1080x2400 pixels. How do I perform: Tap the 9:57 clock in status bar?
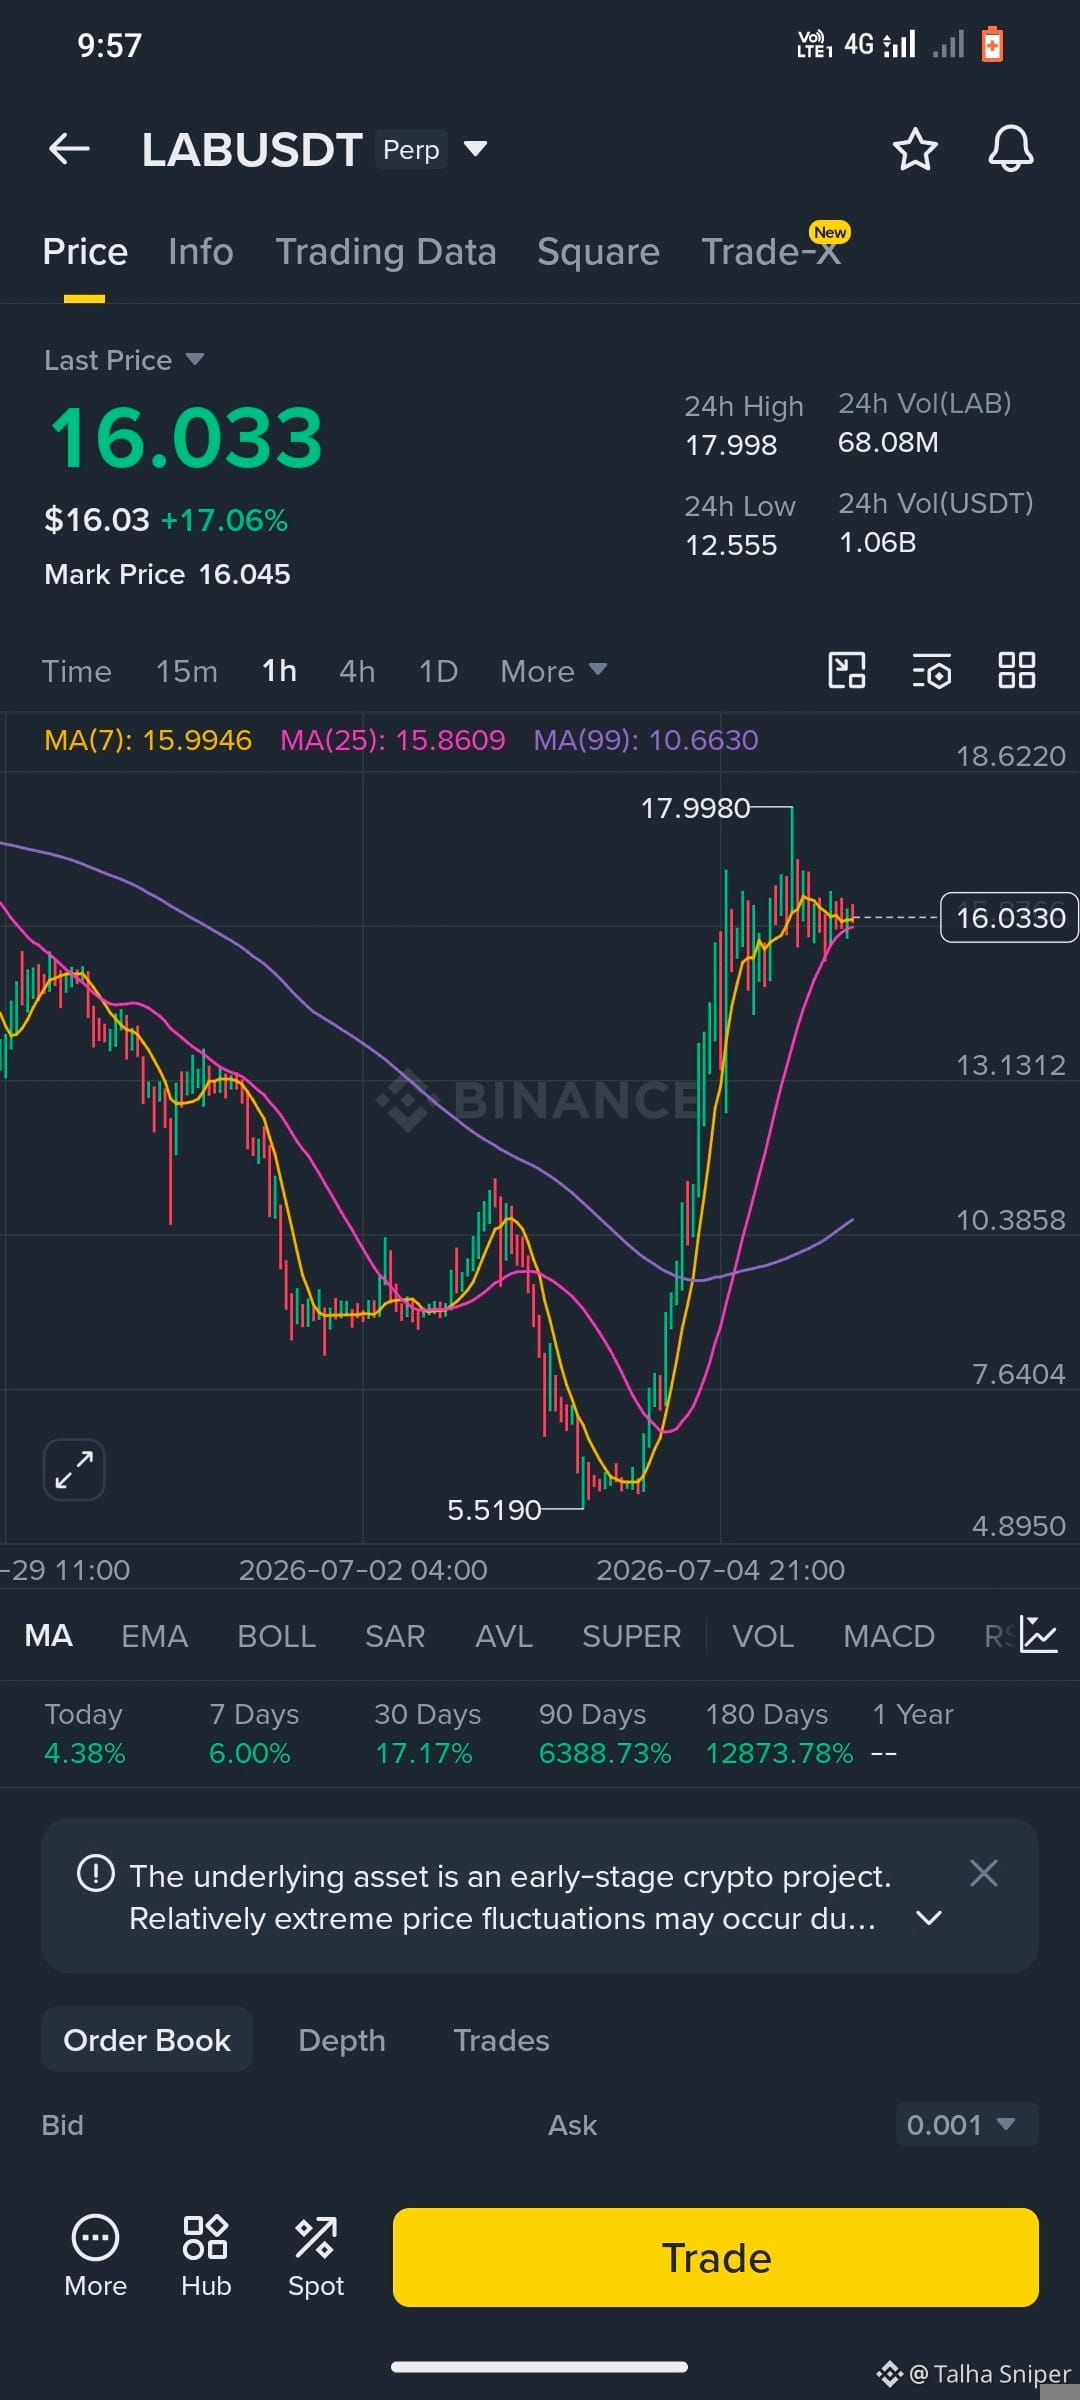(109, 45)
